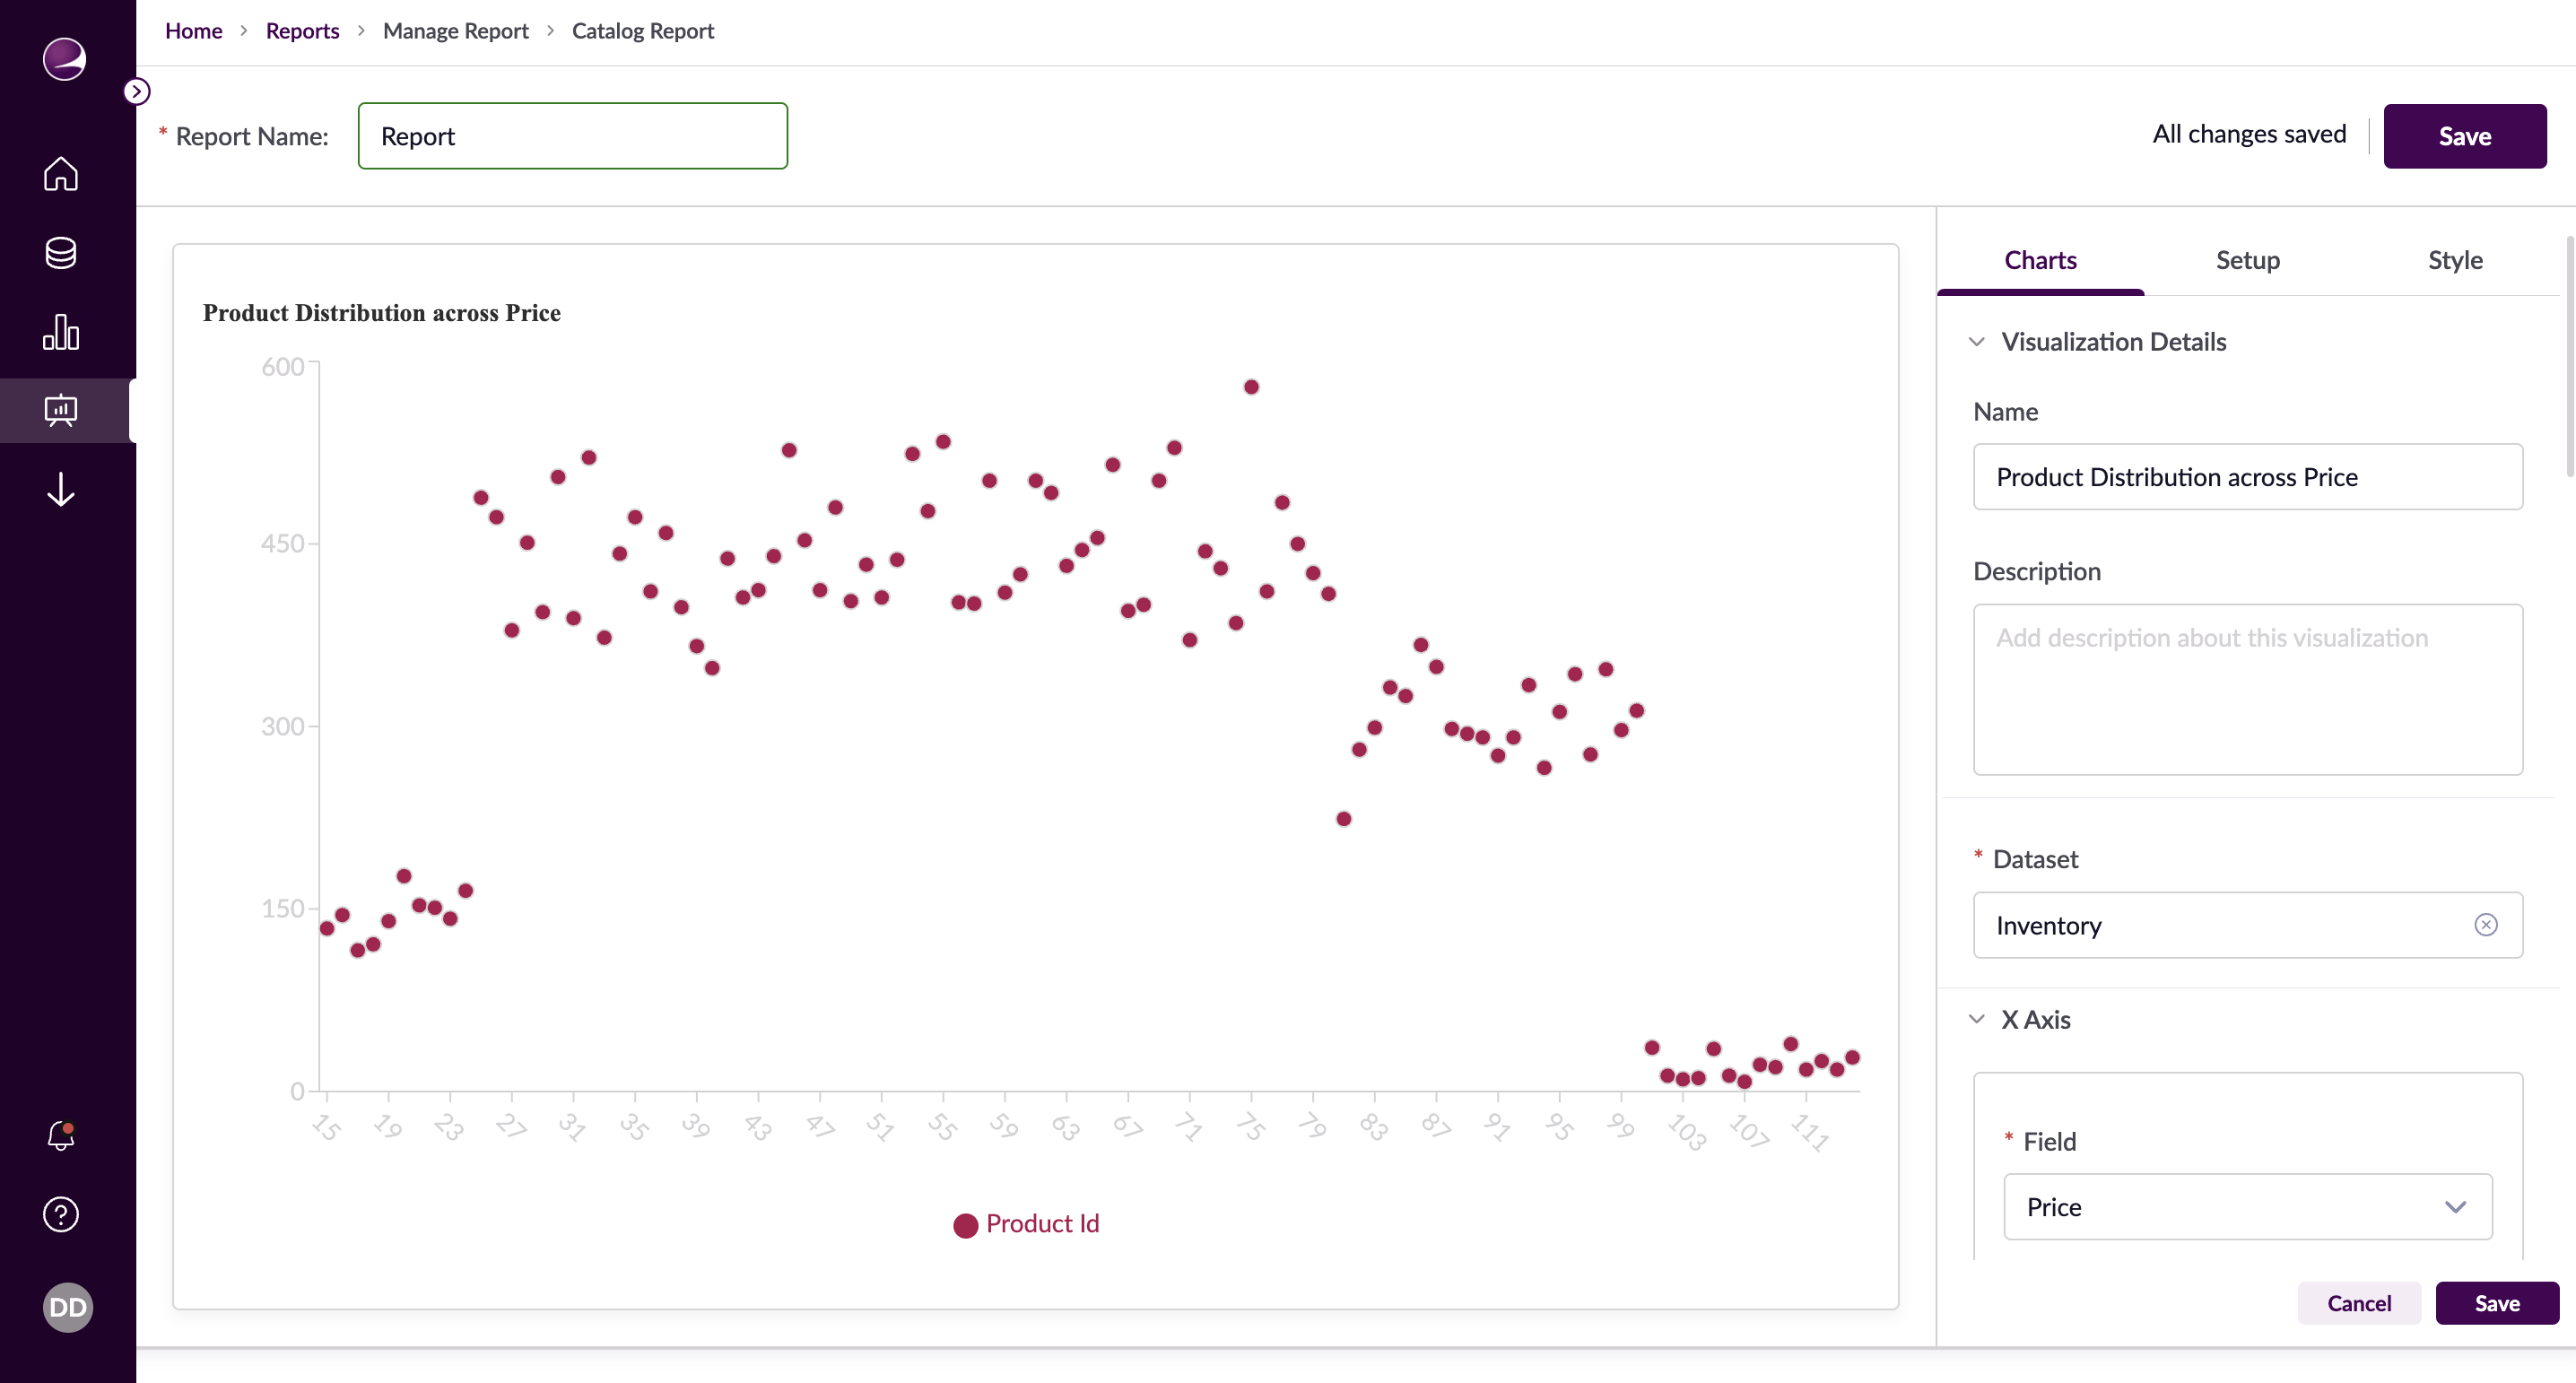Image resolution: width=2576 pixels, height=1383 pixels.
Task: Open the Home icon in the sidebar
Action: click(60, 174)
